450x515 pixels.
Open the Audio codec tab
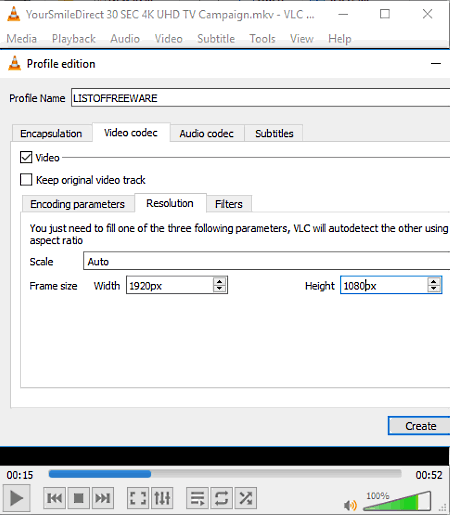click(207, 133)
